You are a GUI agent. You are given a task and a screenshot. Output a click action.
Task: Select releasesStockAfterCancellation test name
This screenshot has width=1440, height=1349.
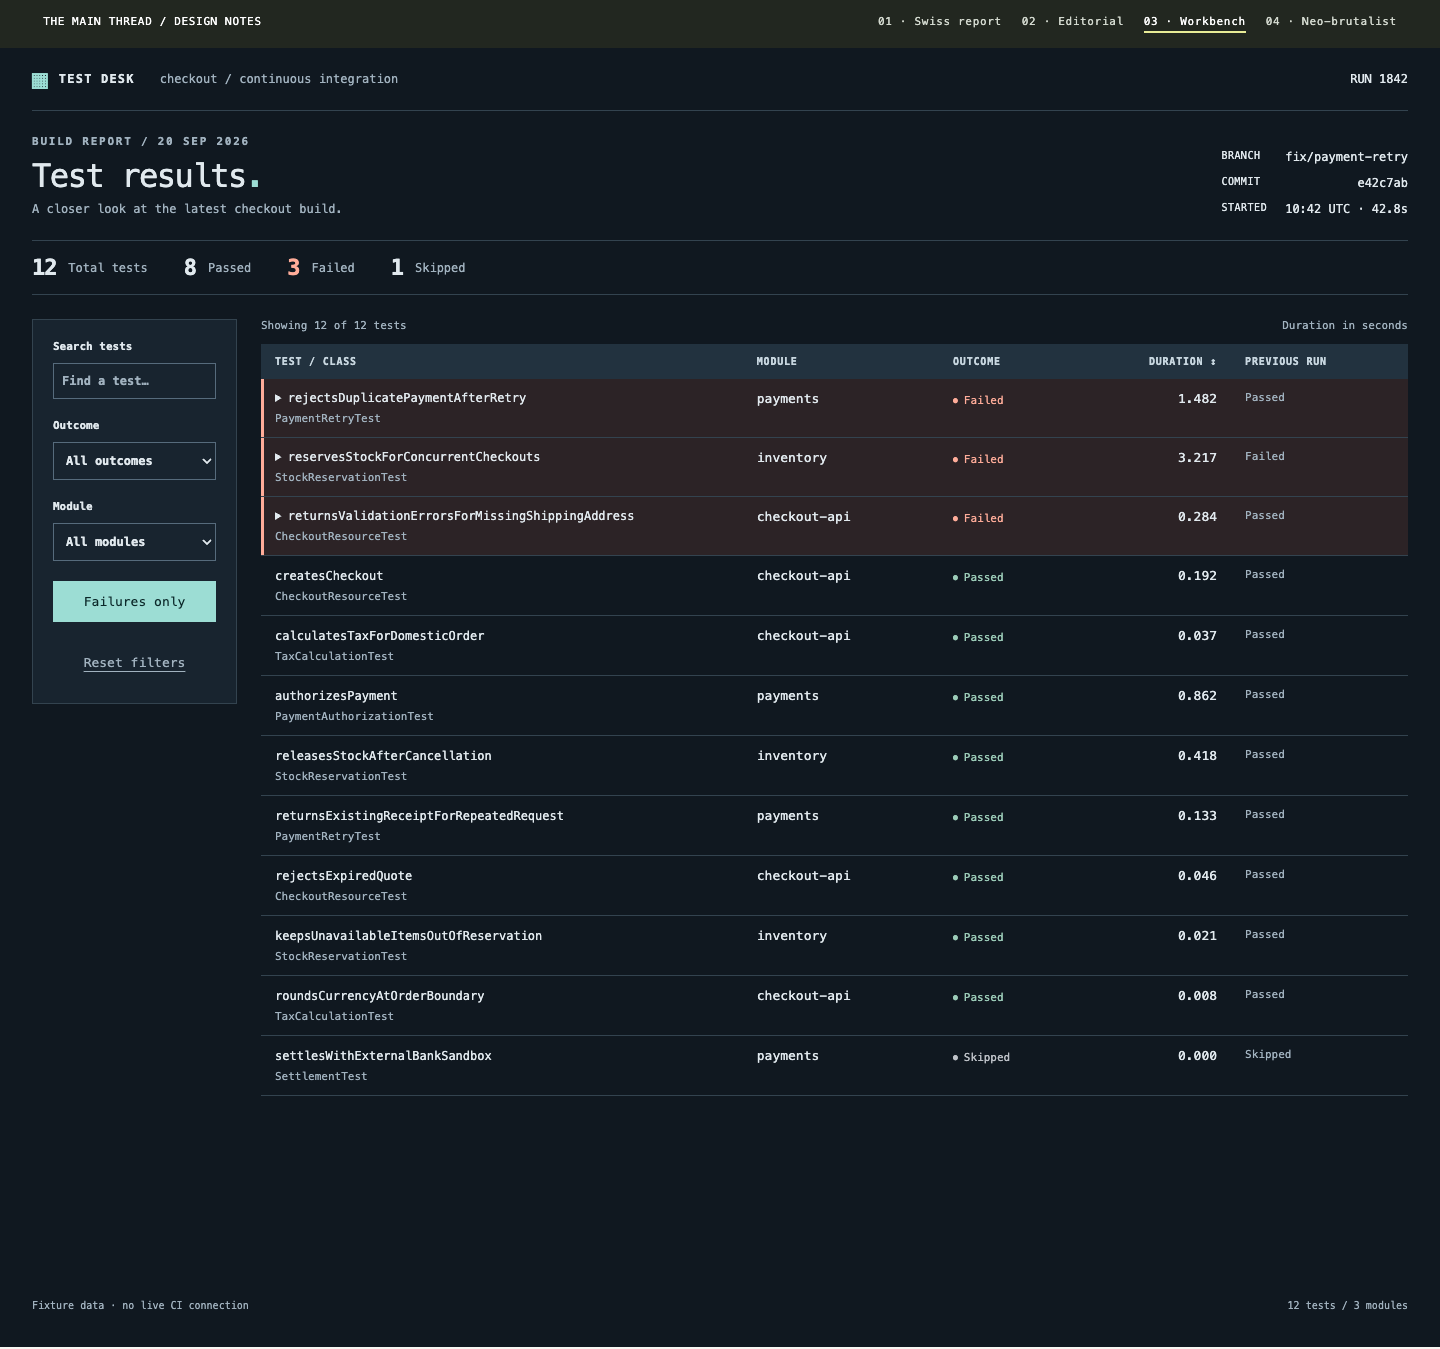[383, 756]
